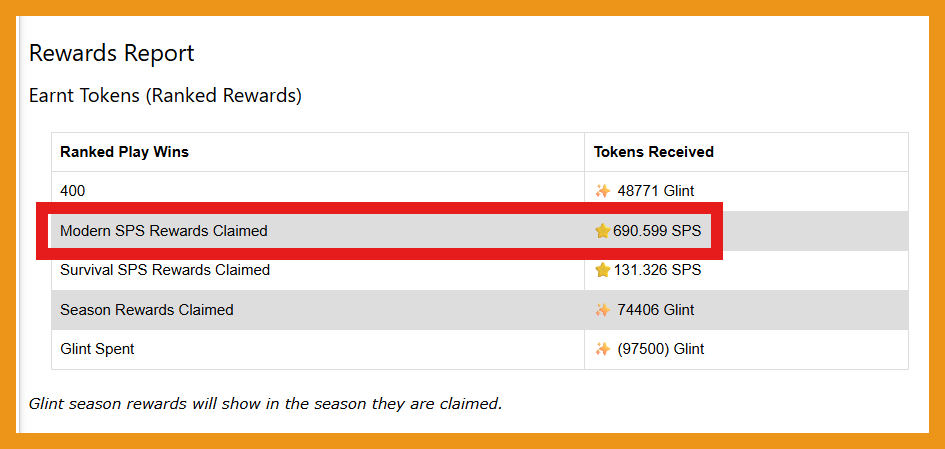This screenshot has width=945, height=449.
Task: Select the (97500) Glint value
Action: 661,348
